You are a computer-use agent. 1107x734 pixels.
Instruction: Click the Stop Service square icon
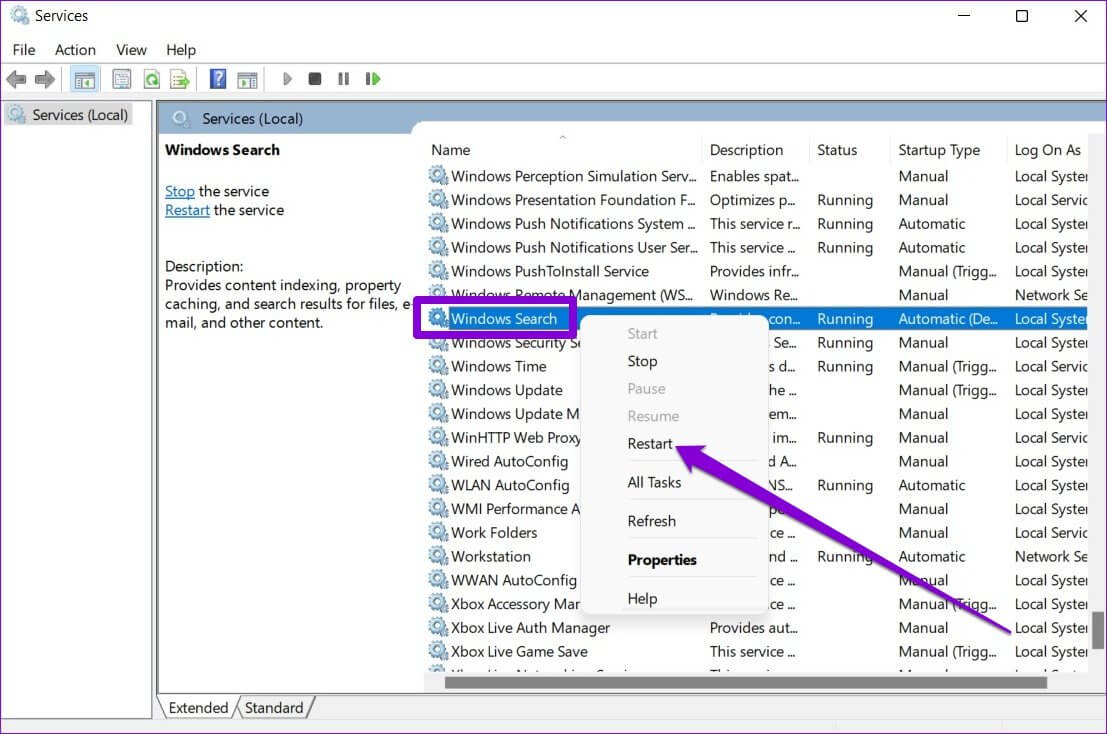coord(315,79)
